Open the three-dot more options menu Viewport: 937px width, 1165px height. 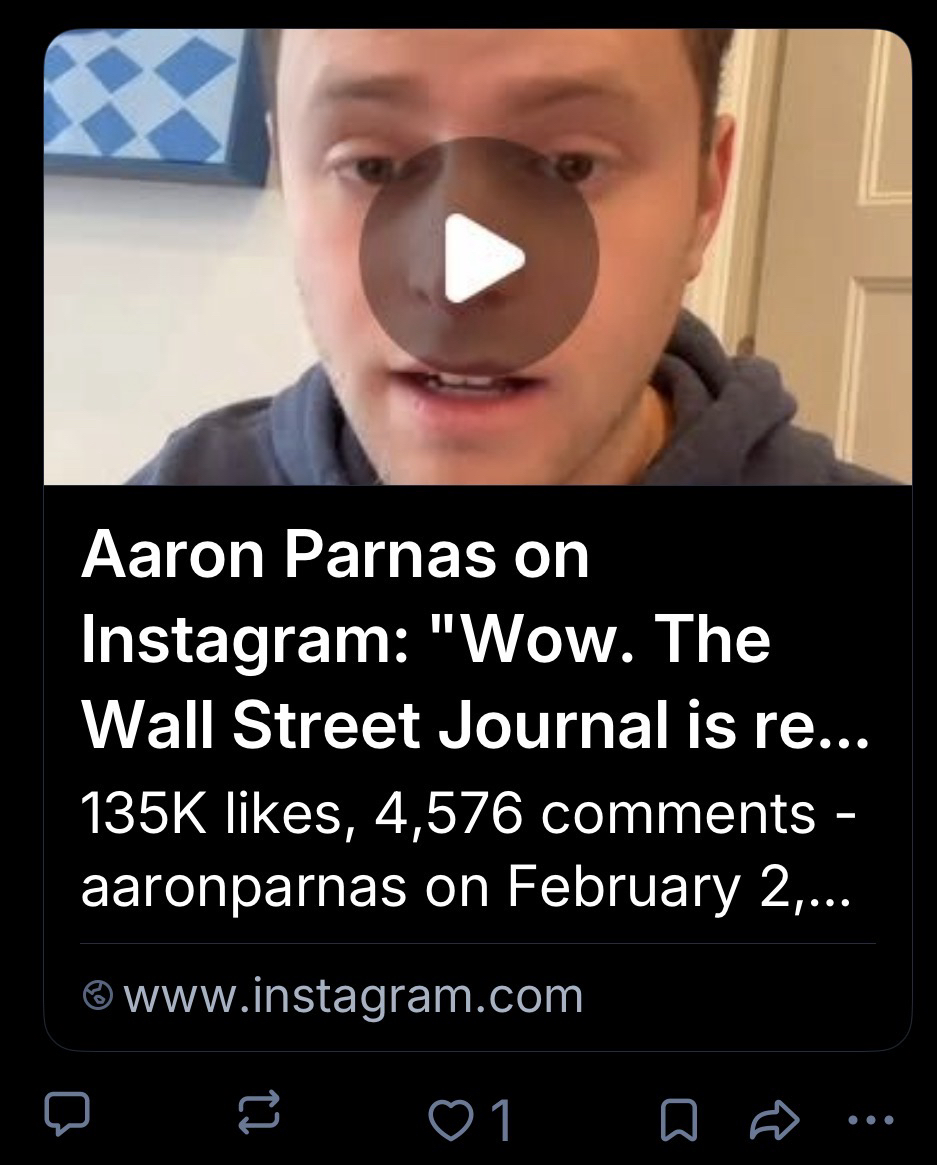870,1119
